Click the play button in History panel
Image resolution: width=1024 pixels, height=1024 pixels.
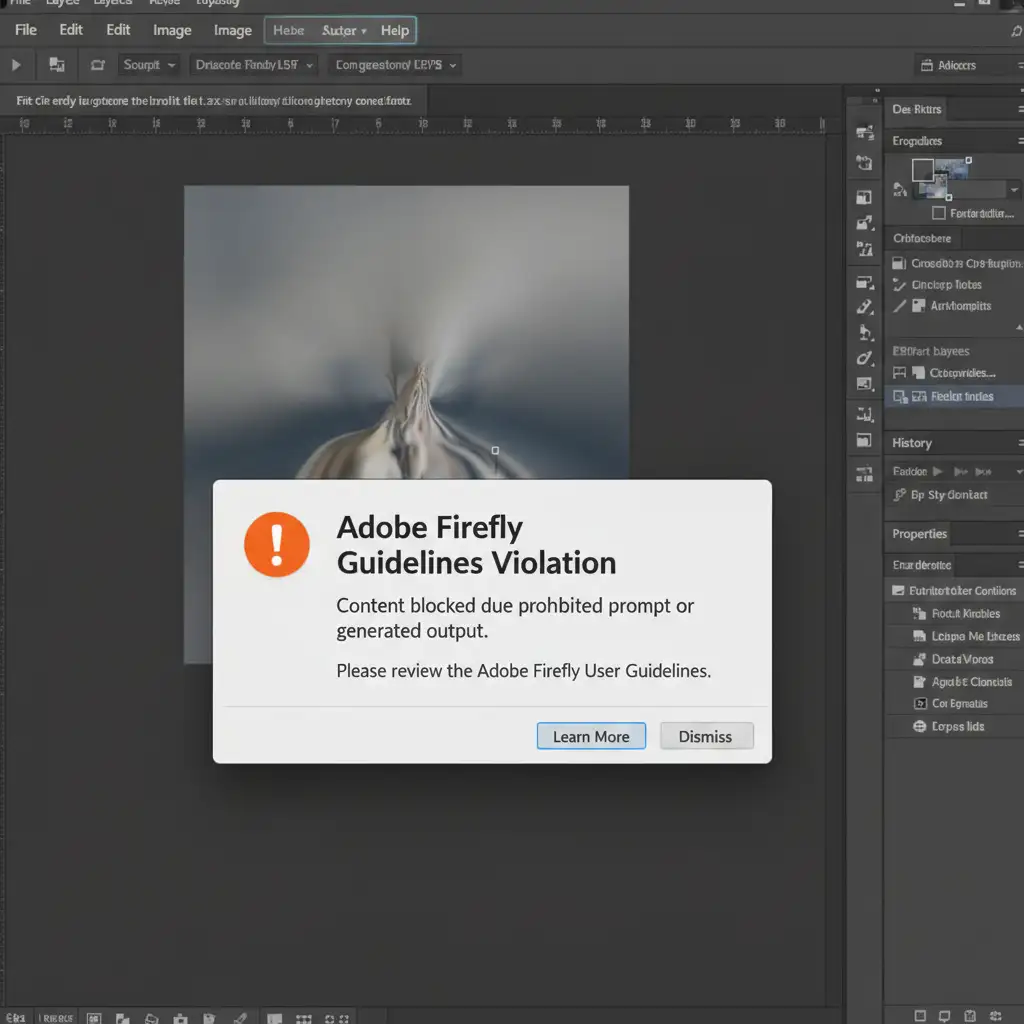938,471
